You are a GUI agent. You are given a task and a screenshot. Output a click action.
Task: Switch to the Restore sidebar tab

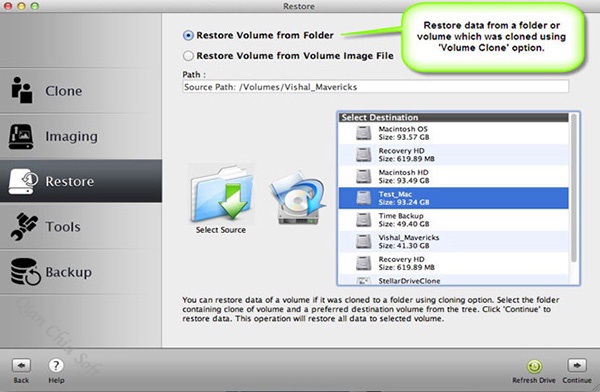(x=81, y=181)
